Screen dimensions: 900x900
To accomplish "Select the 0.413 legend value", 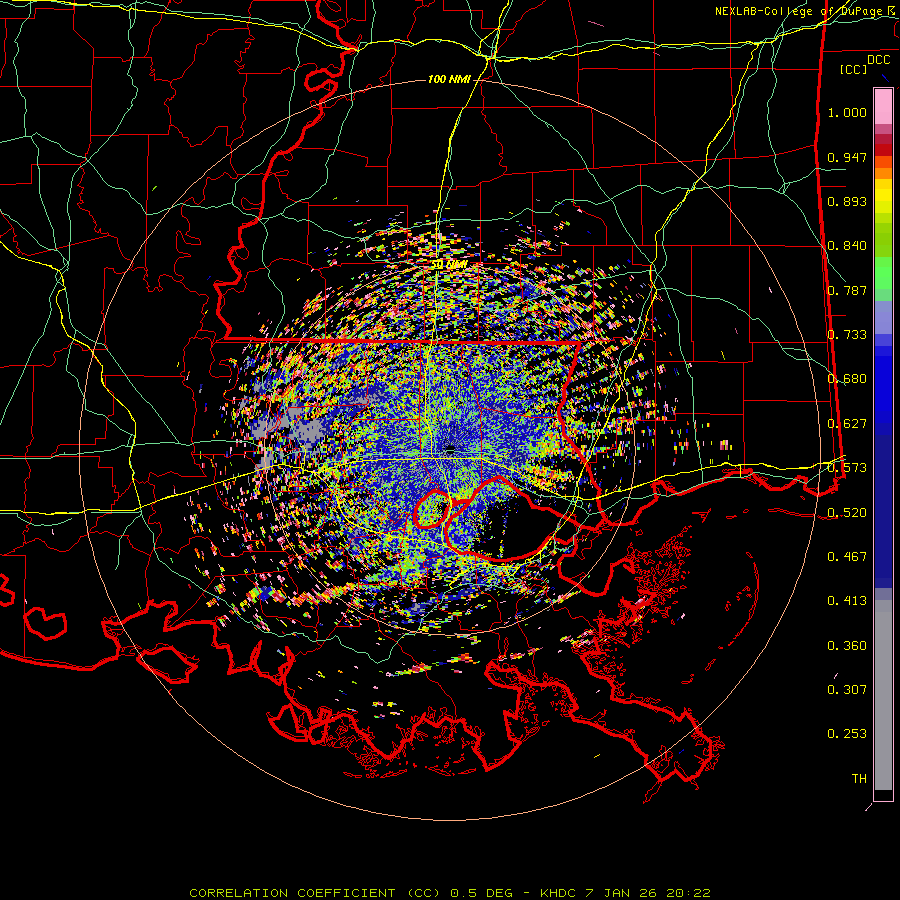I will [847, 601].
